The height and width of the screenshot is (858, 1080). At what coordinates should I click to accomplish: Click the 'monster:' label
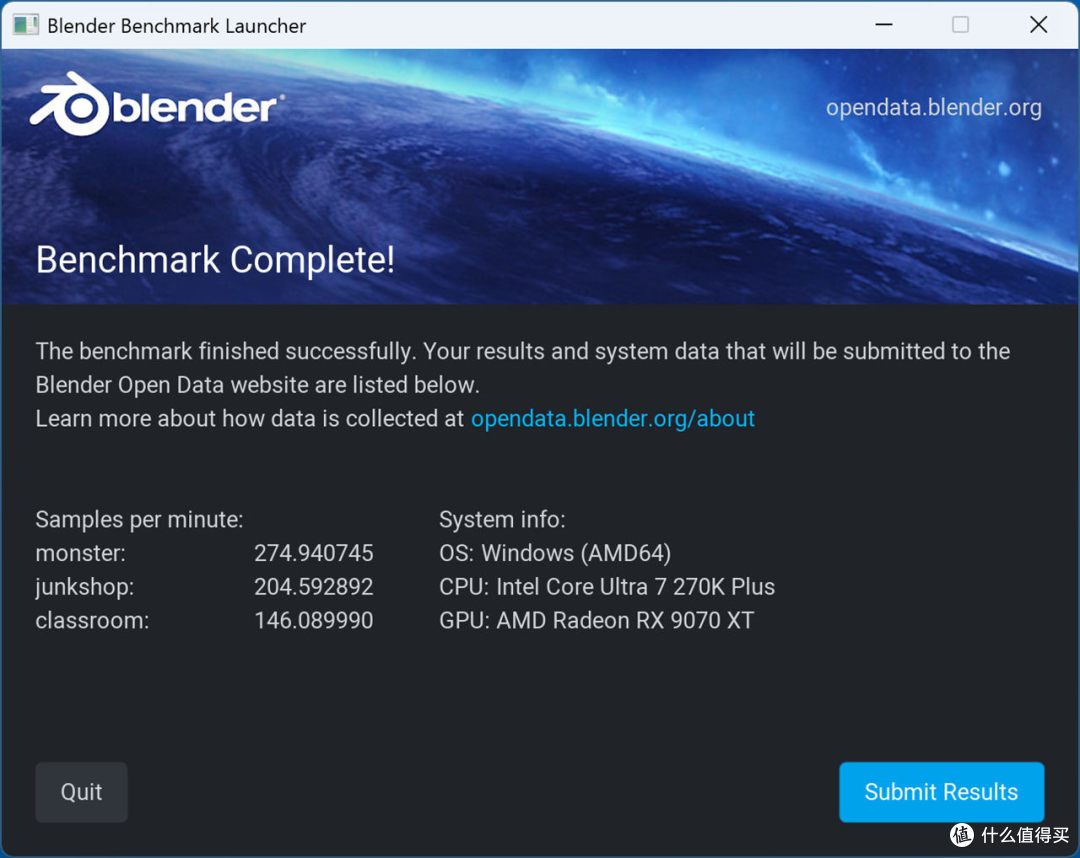click(x=81, y=553)
